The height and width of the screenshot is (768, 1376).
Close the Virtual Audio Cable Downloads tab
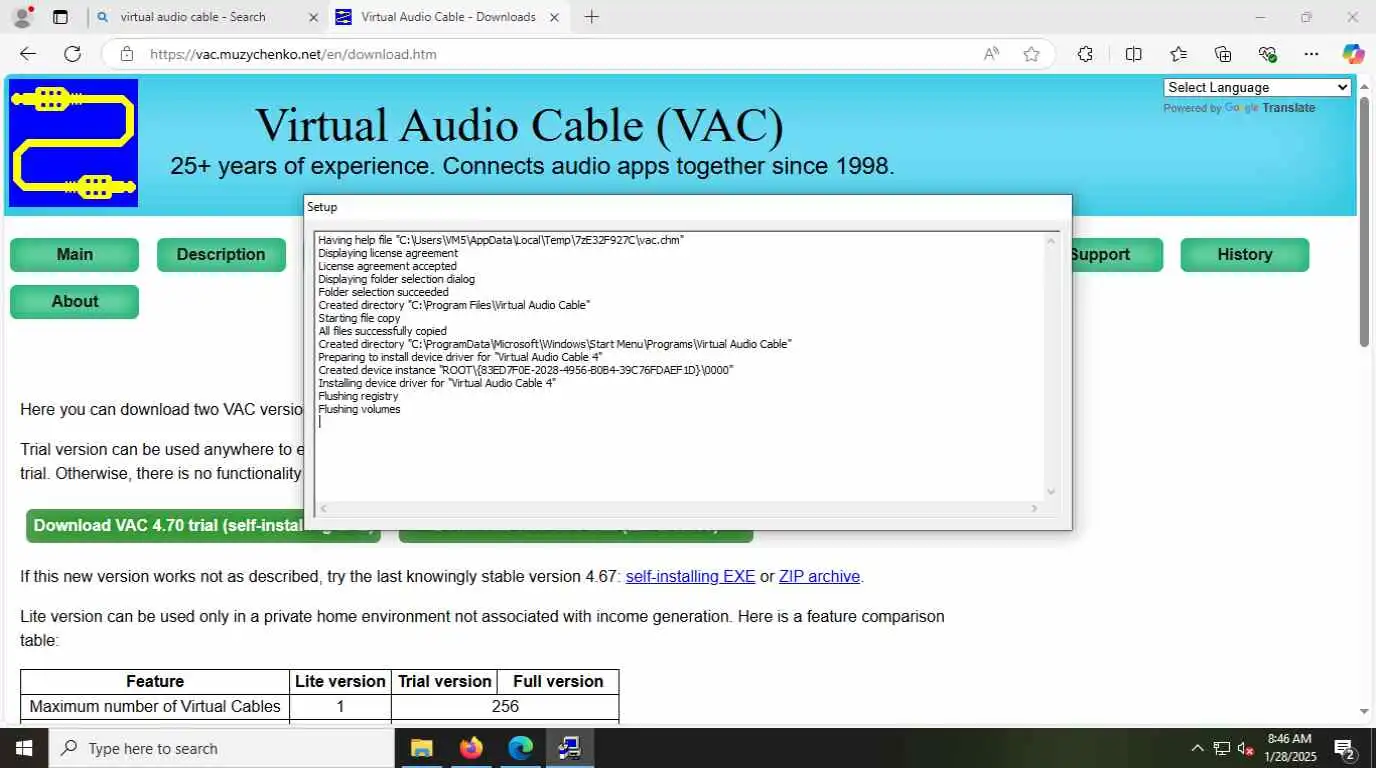click(554, 17)
